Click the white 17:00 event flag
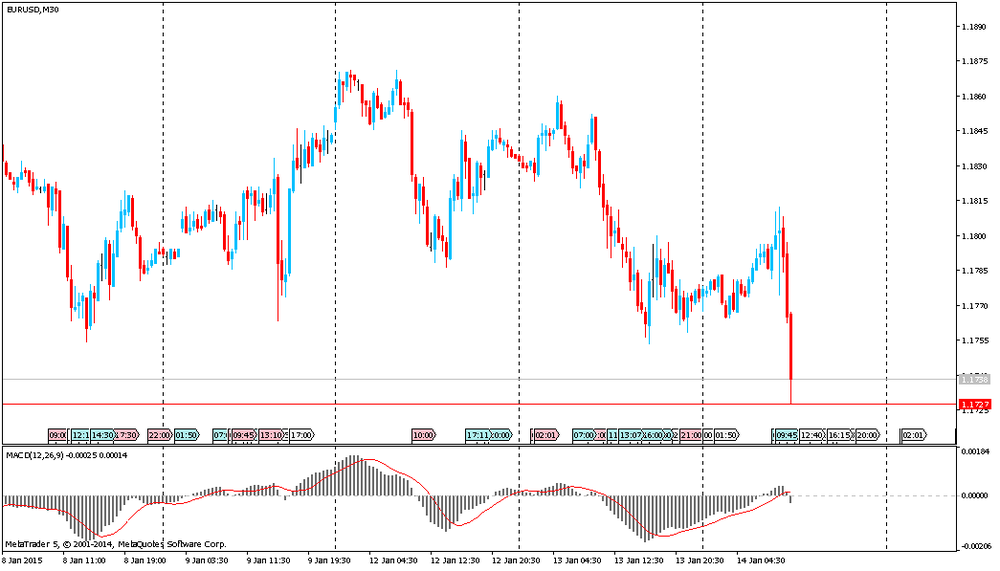This screenshot has width=1000, height=571. [301, 435]
